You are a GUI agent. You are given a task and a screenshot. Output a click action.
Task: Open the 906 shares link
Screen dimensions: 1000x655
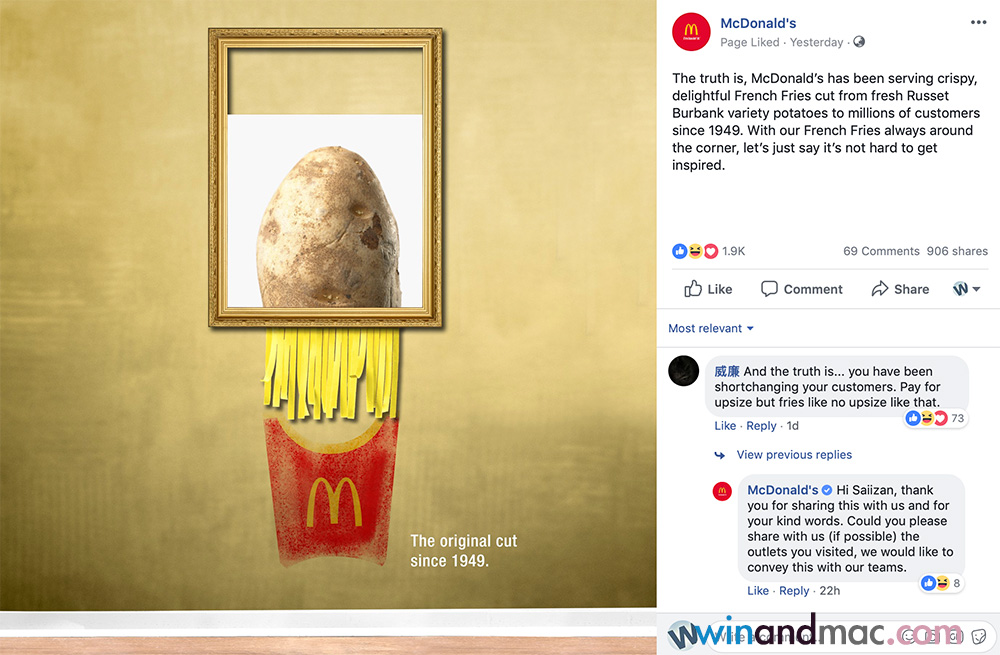click(x=957, y=251)
